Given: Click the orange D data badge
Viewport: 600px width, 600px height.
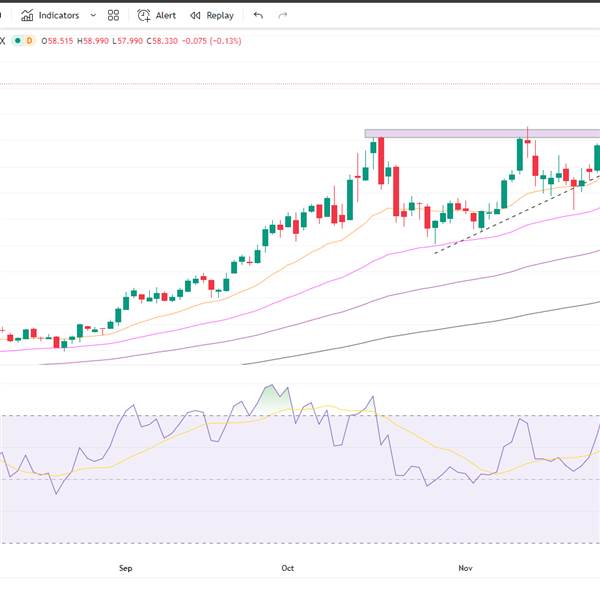Looking at the screenshot, I should [x=29, y=41].
